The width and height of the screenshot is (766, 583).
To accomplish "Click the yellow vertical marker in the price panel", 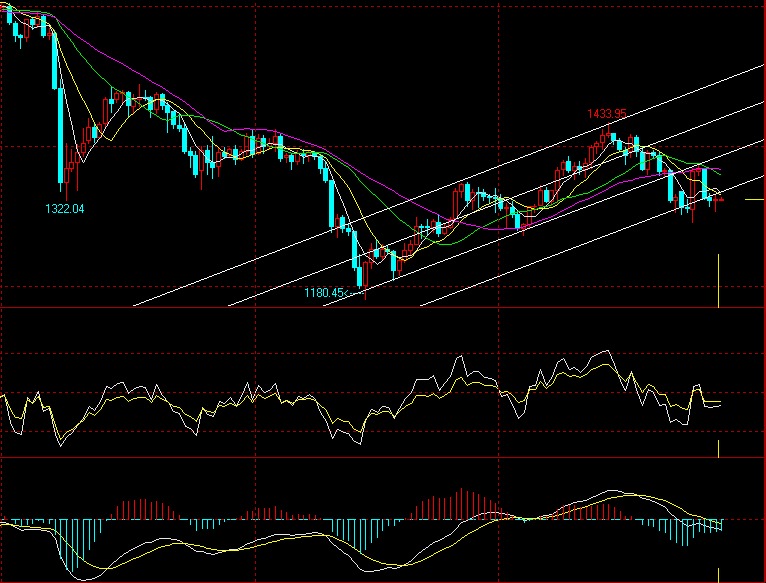I will click(x=719, y=281).
